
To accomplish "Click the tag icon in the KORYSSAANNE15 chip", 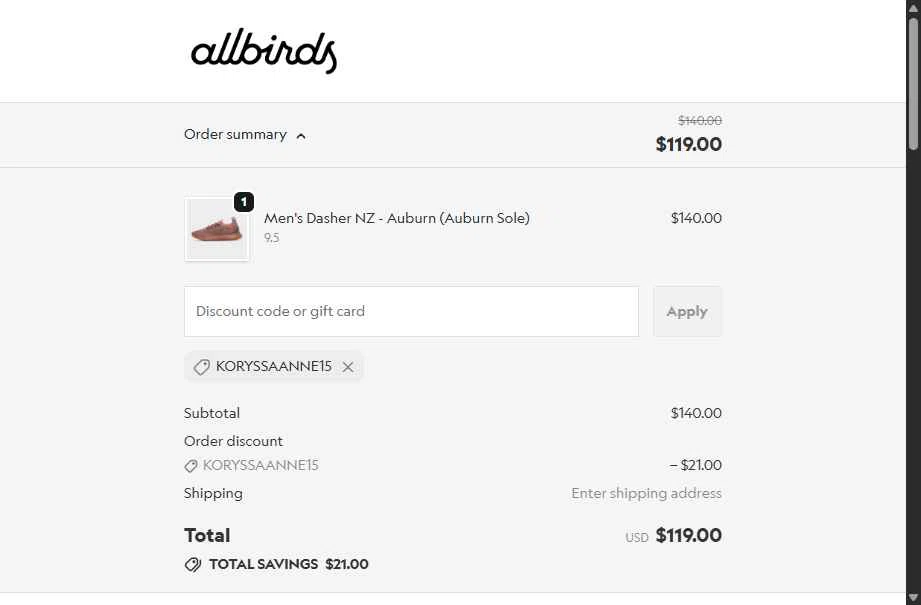I will coord(202,367).
